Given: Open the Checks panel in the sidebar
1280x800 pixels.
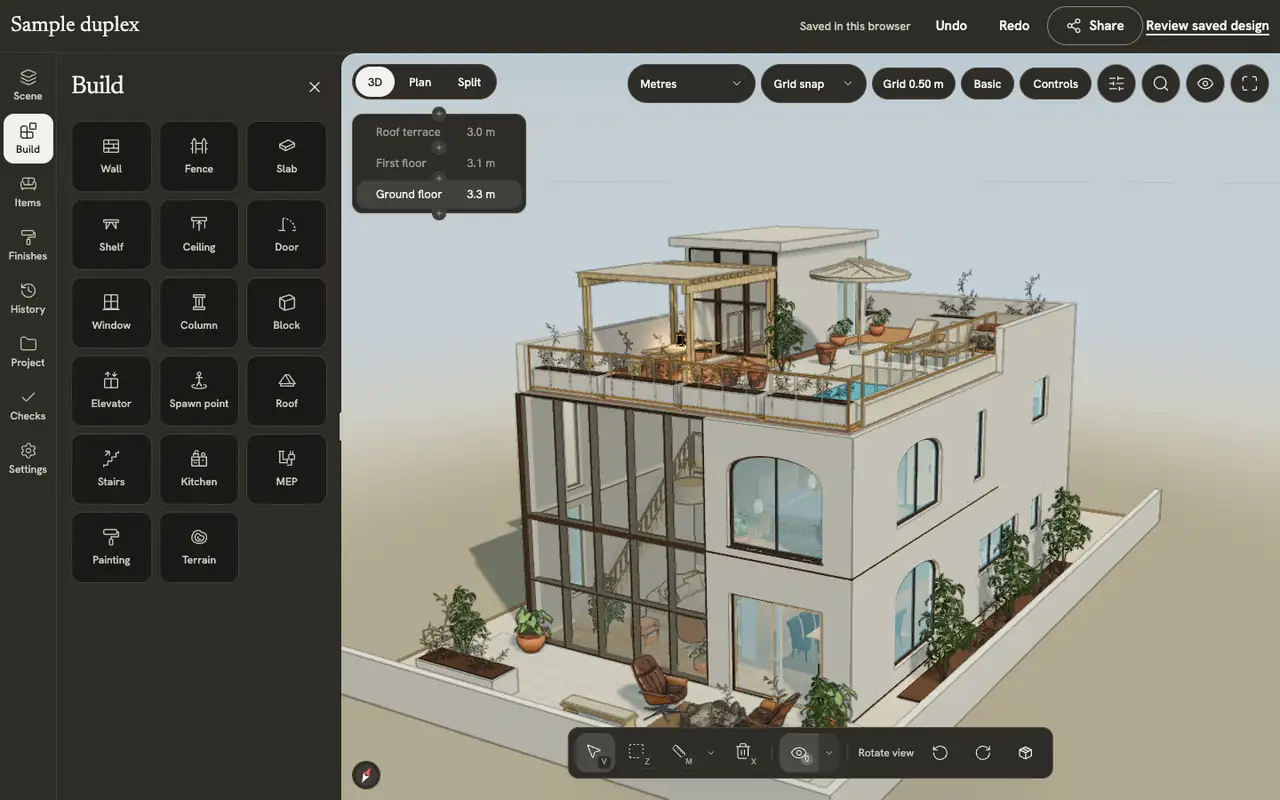Looking at the screenshot, I should (x=28, y=405).
